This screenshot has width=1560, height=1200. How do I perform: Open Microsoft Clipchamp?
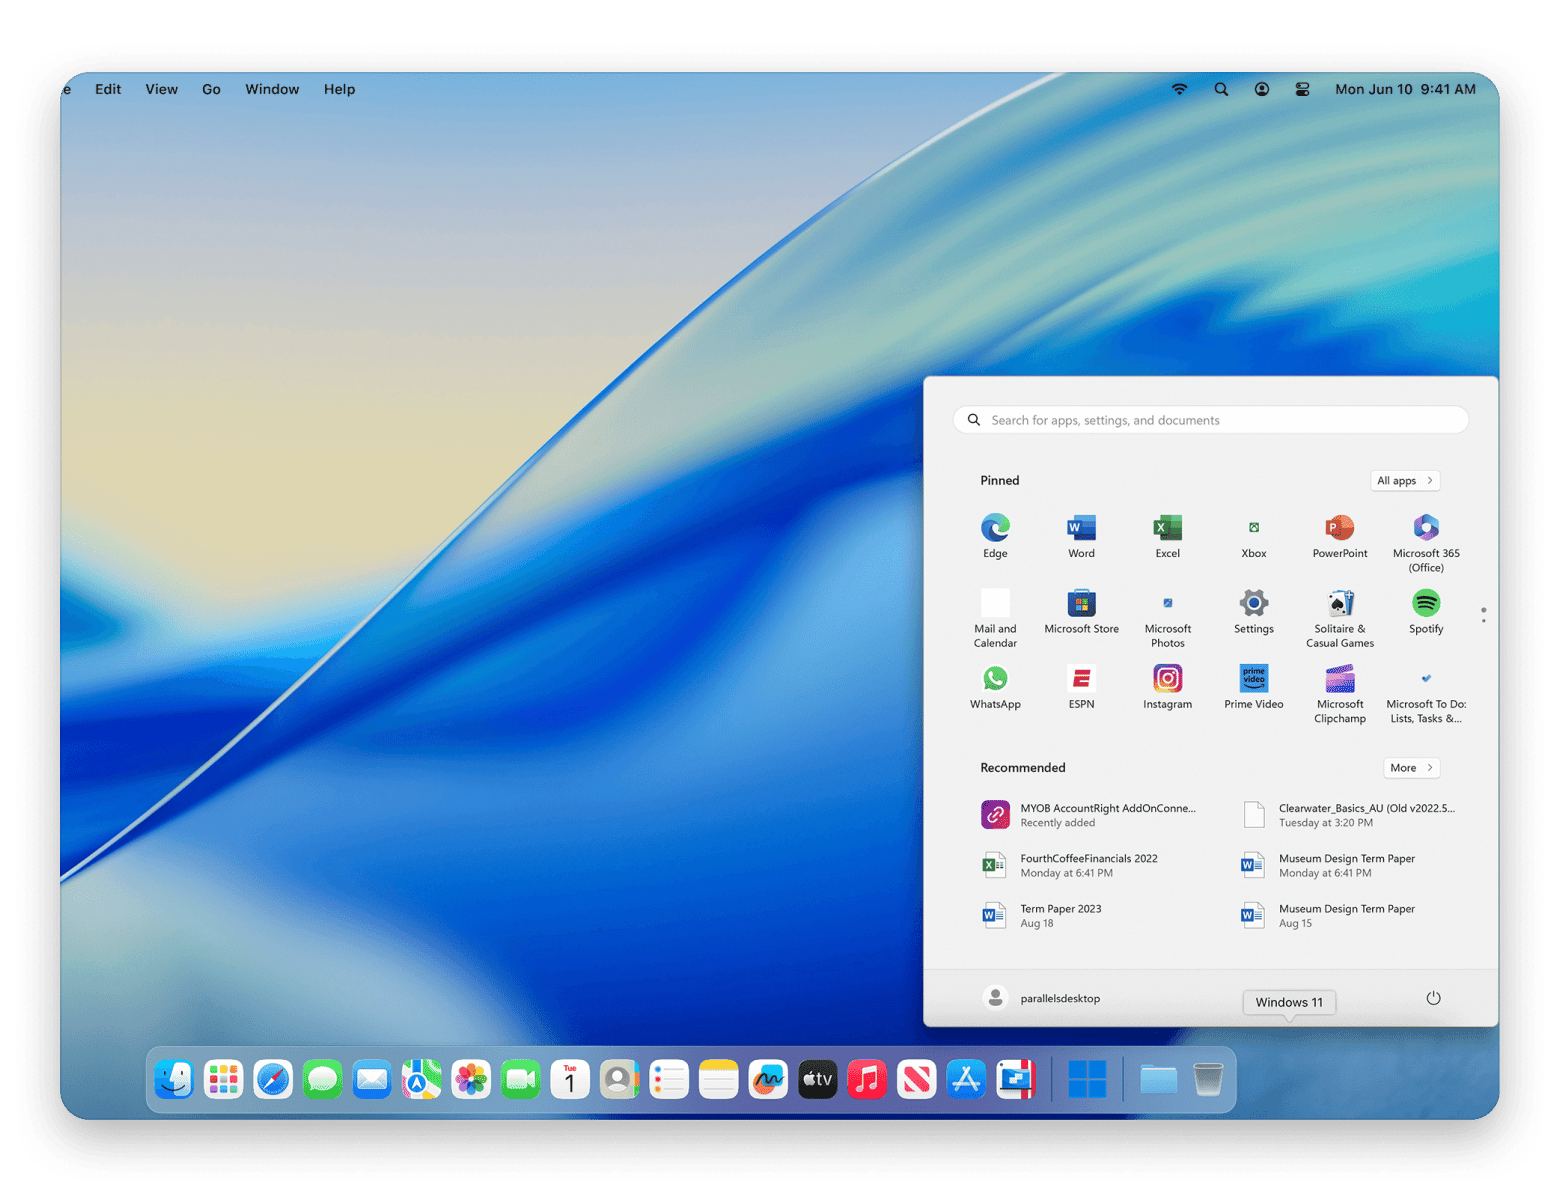pos(1339,694)
